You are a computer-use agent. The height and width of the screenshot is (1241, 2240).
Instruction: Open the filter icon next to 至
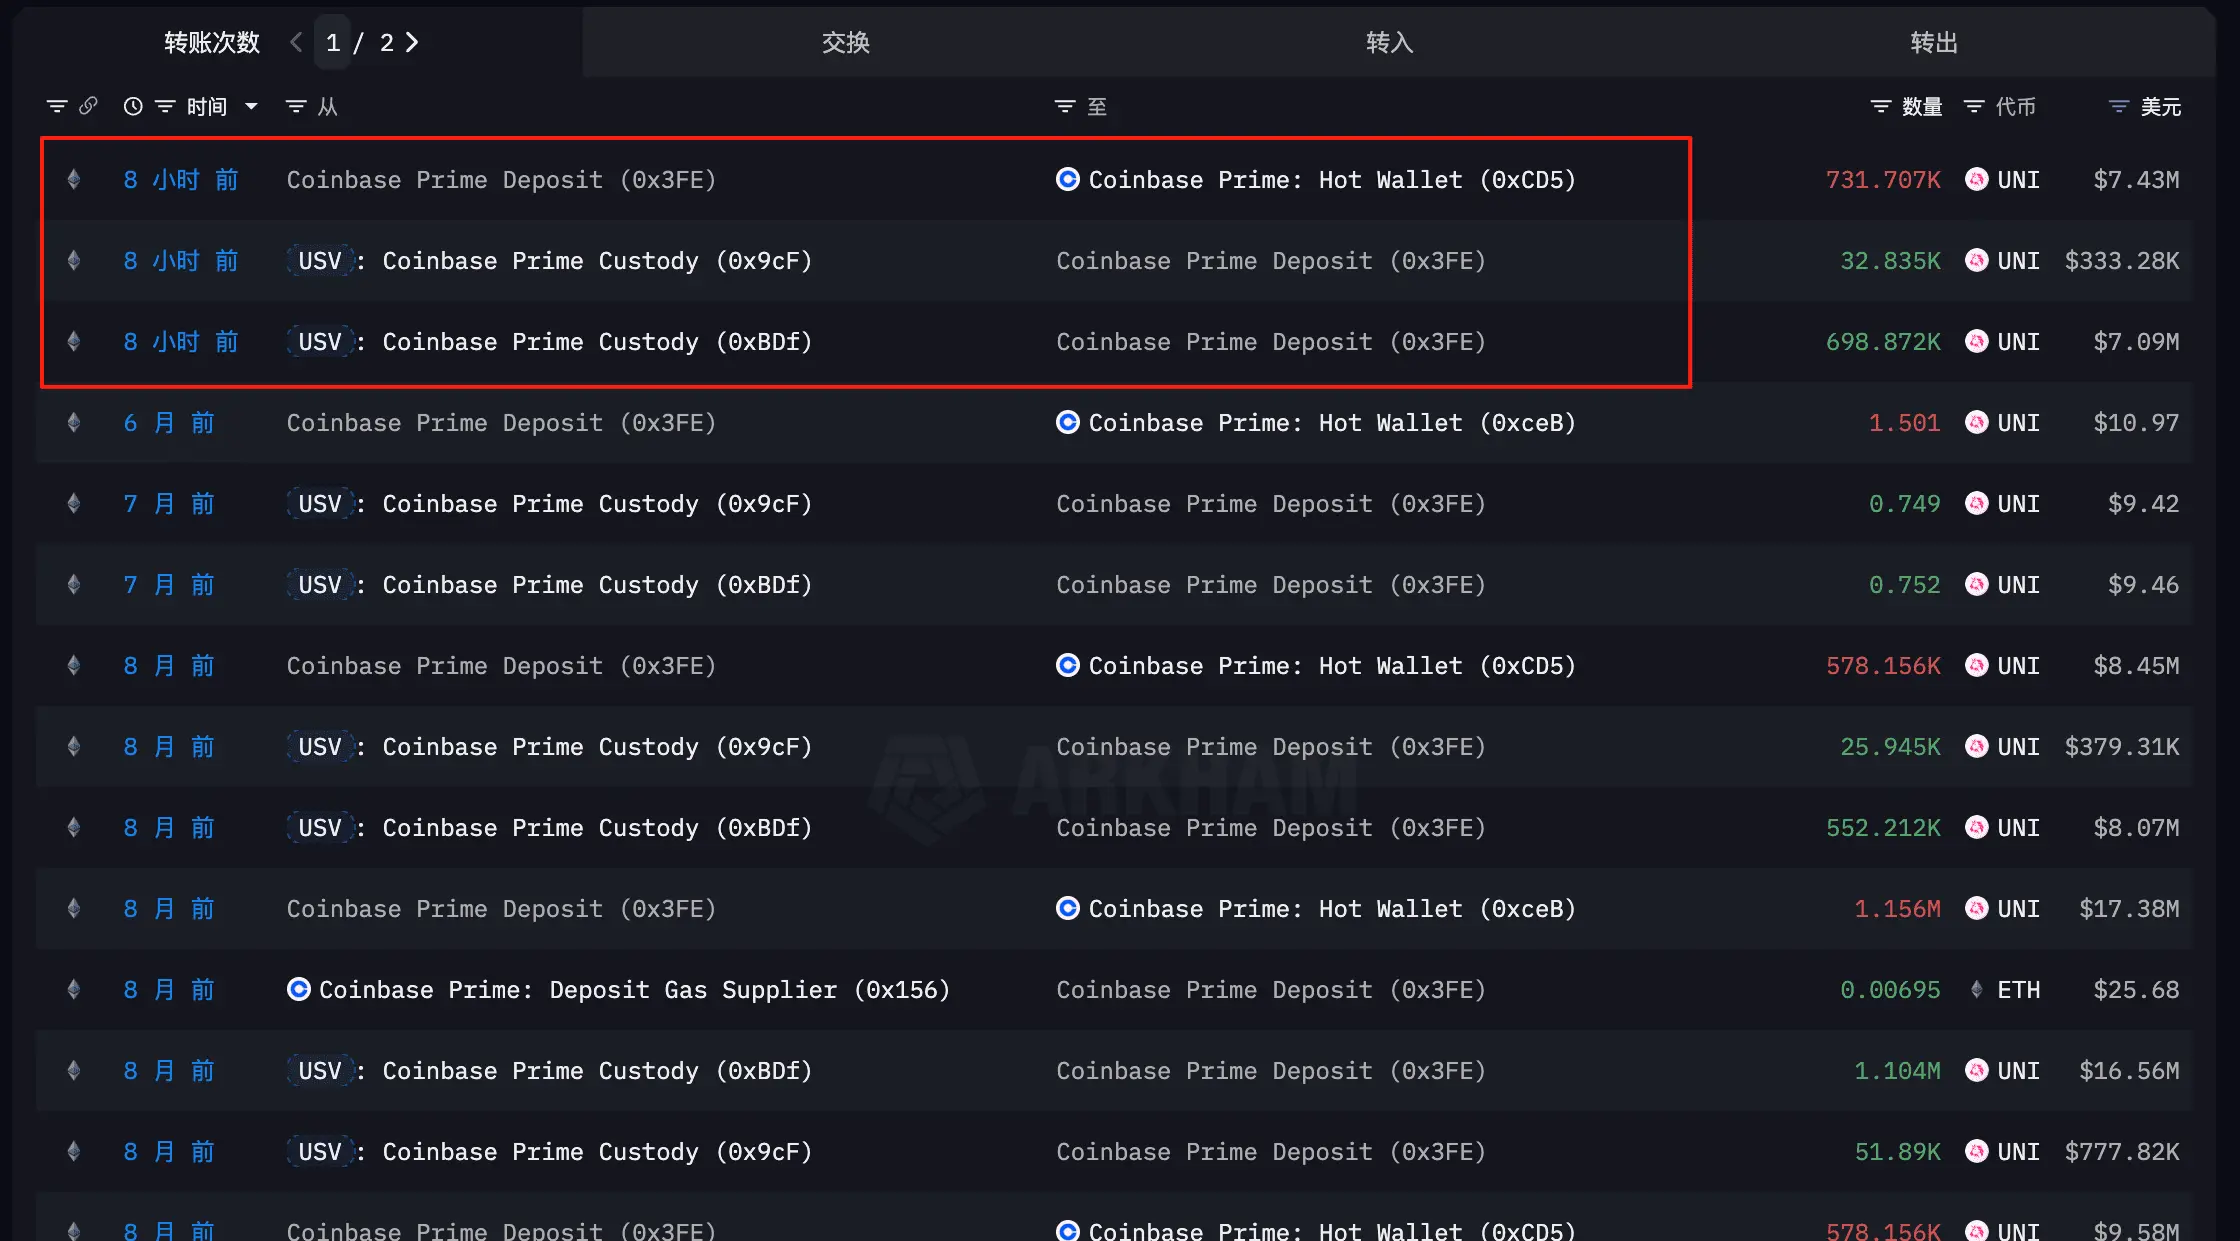[1065, 106]
